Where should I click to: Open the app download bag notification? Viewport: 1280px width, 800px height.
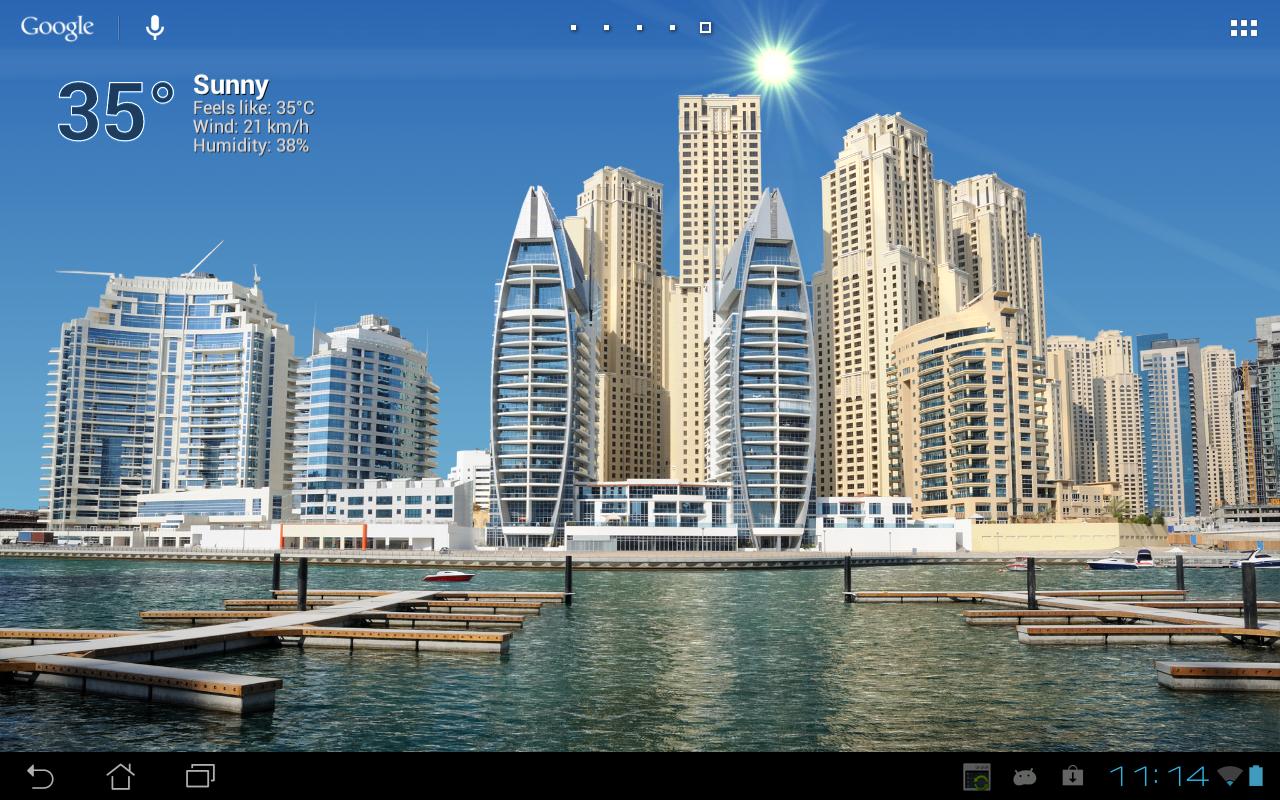(1072, 776)
